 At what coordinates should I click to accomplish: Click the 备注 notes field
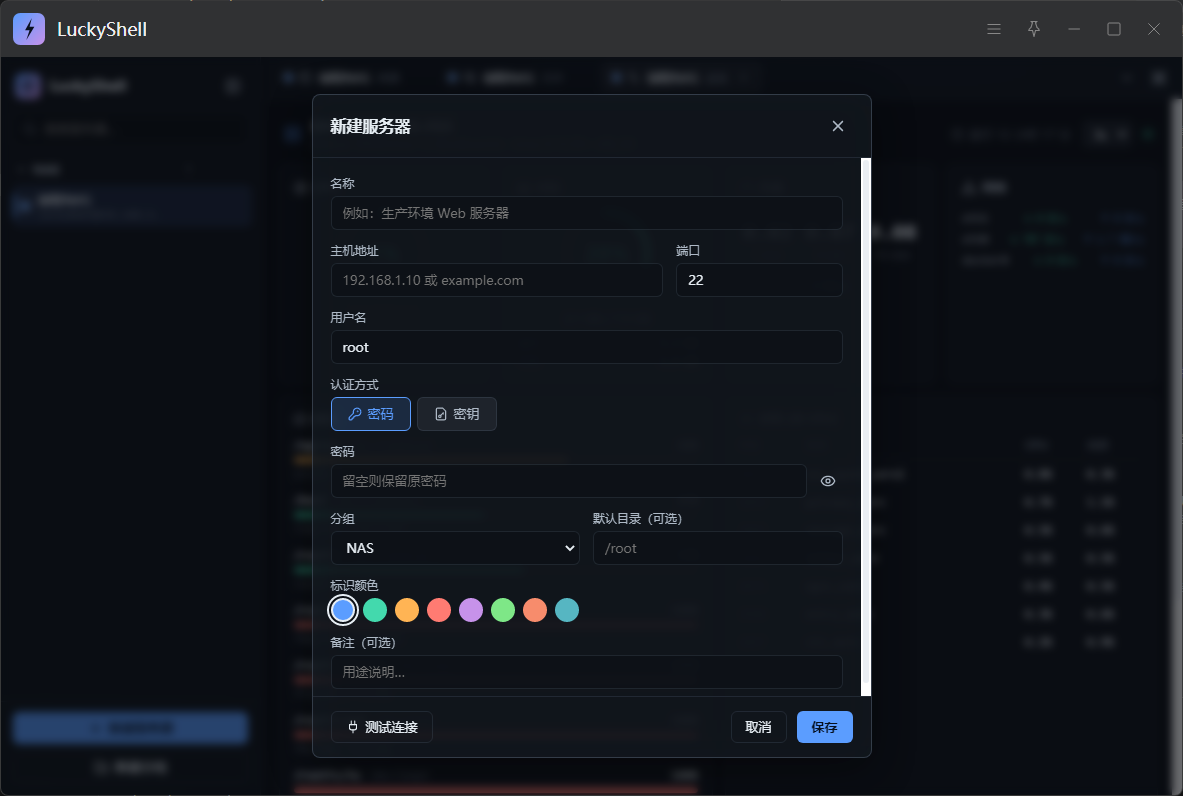pos(586,672)
